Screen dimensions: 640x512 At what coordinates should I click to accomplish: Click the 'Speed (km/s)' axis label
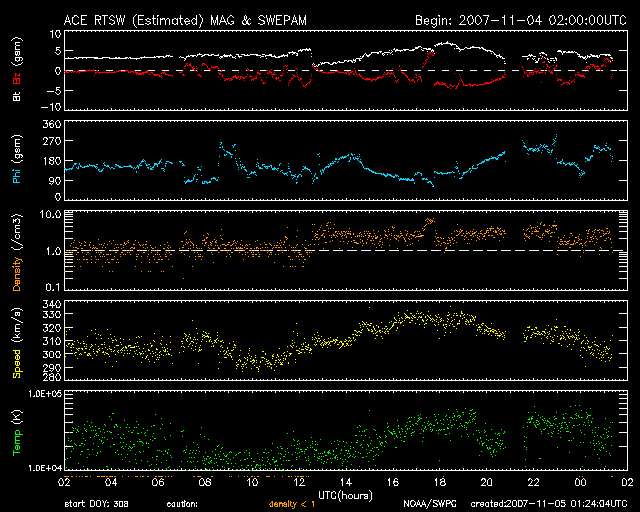(17, 343)
